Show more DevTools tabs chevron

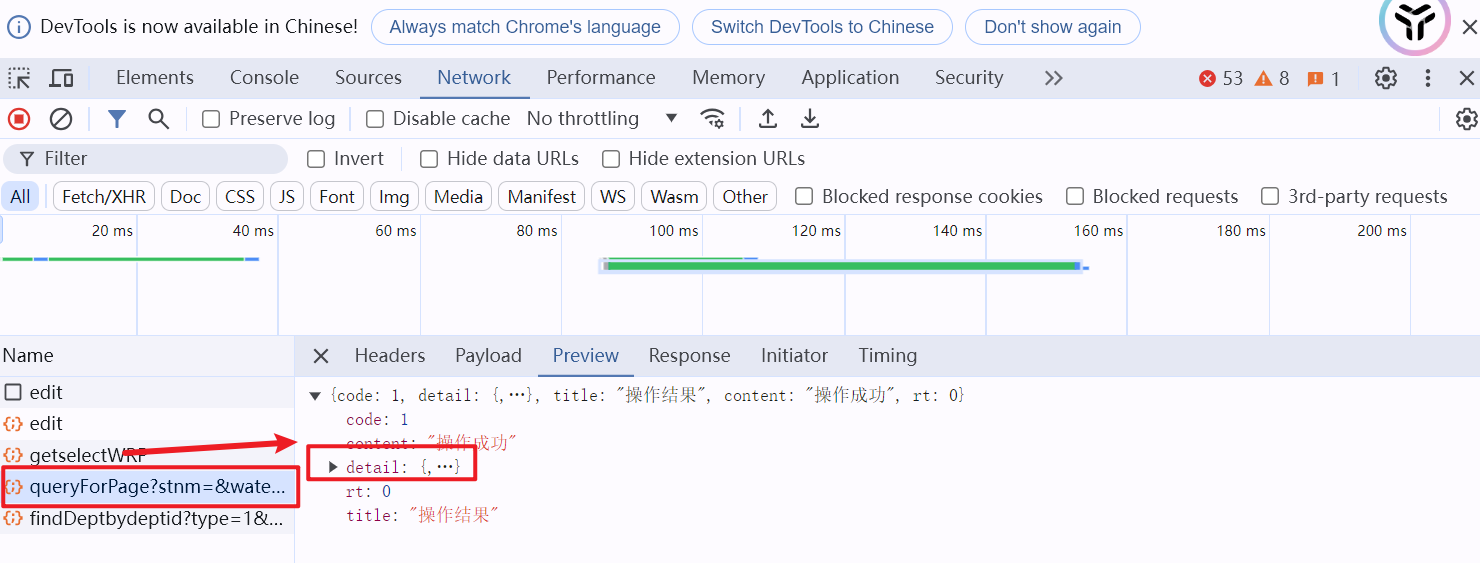1053,78
